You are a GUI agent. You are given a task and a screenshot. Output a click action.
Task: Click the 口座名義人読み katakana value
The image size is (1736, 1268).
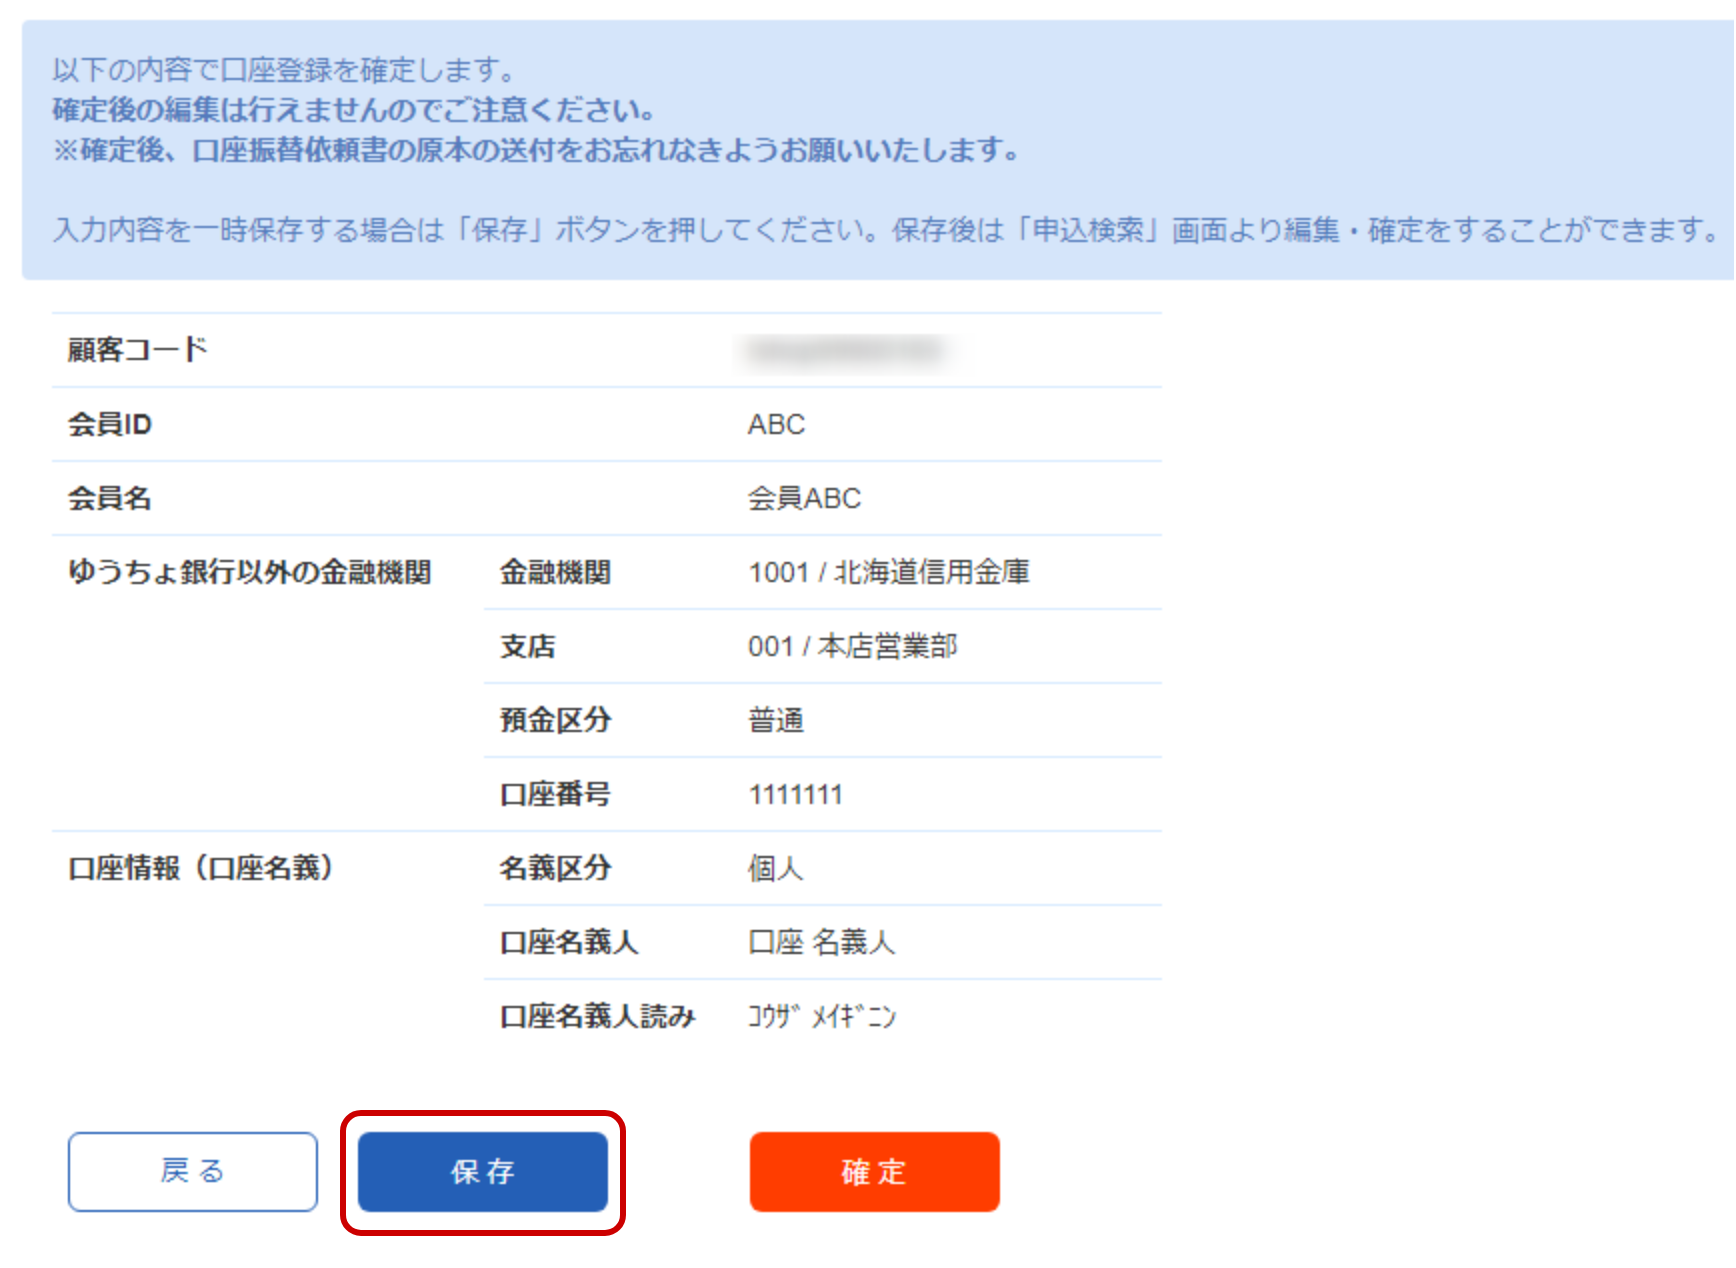[820, 1015]
